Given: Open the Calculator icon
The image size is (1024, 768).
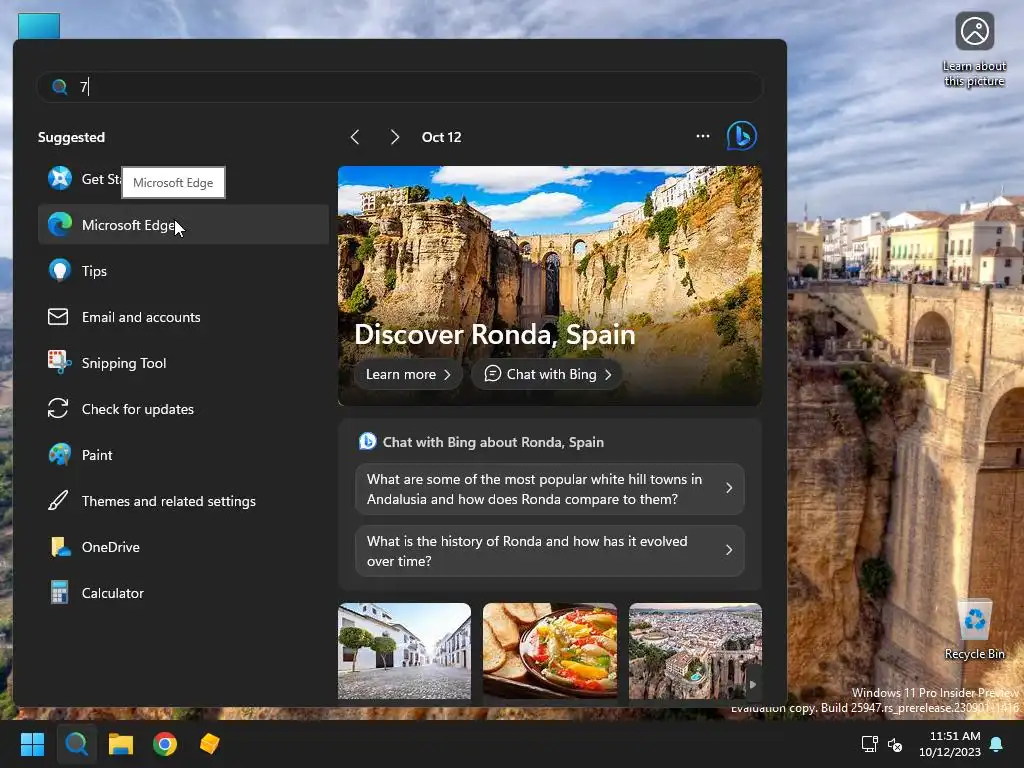Looking at the screenshot, I should click(59, 592).
